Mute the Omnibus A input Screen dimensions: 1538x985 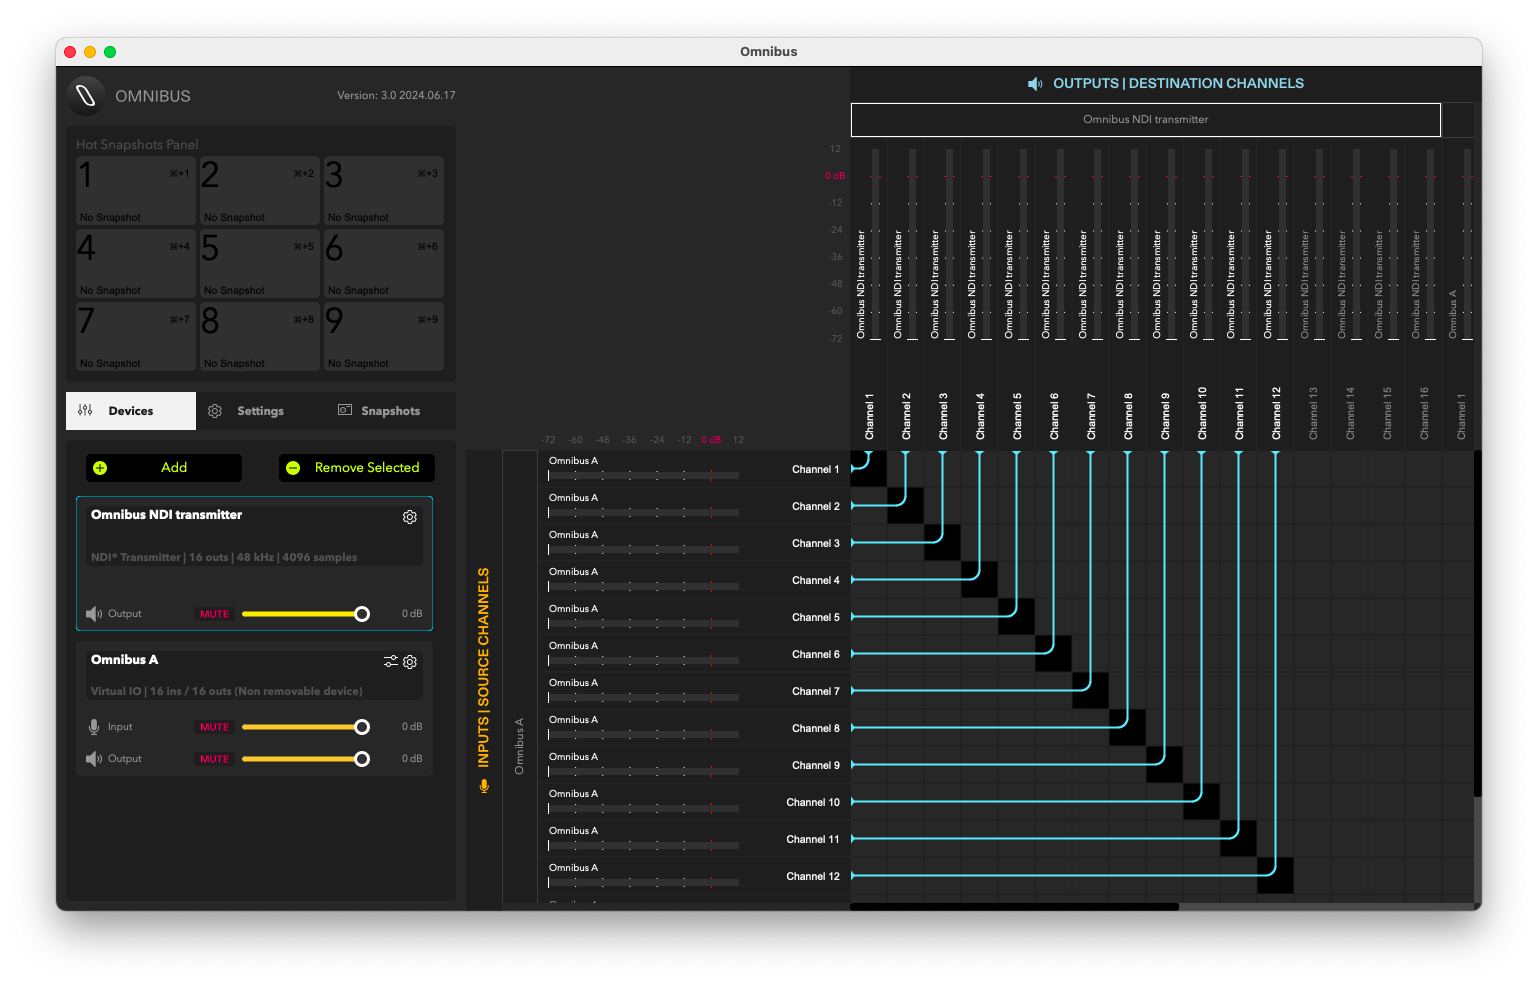215,727
